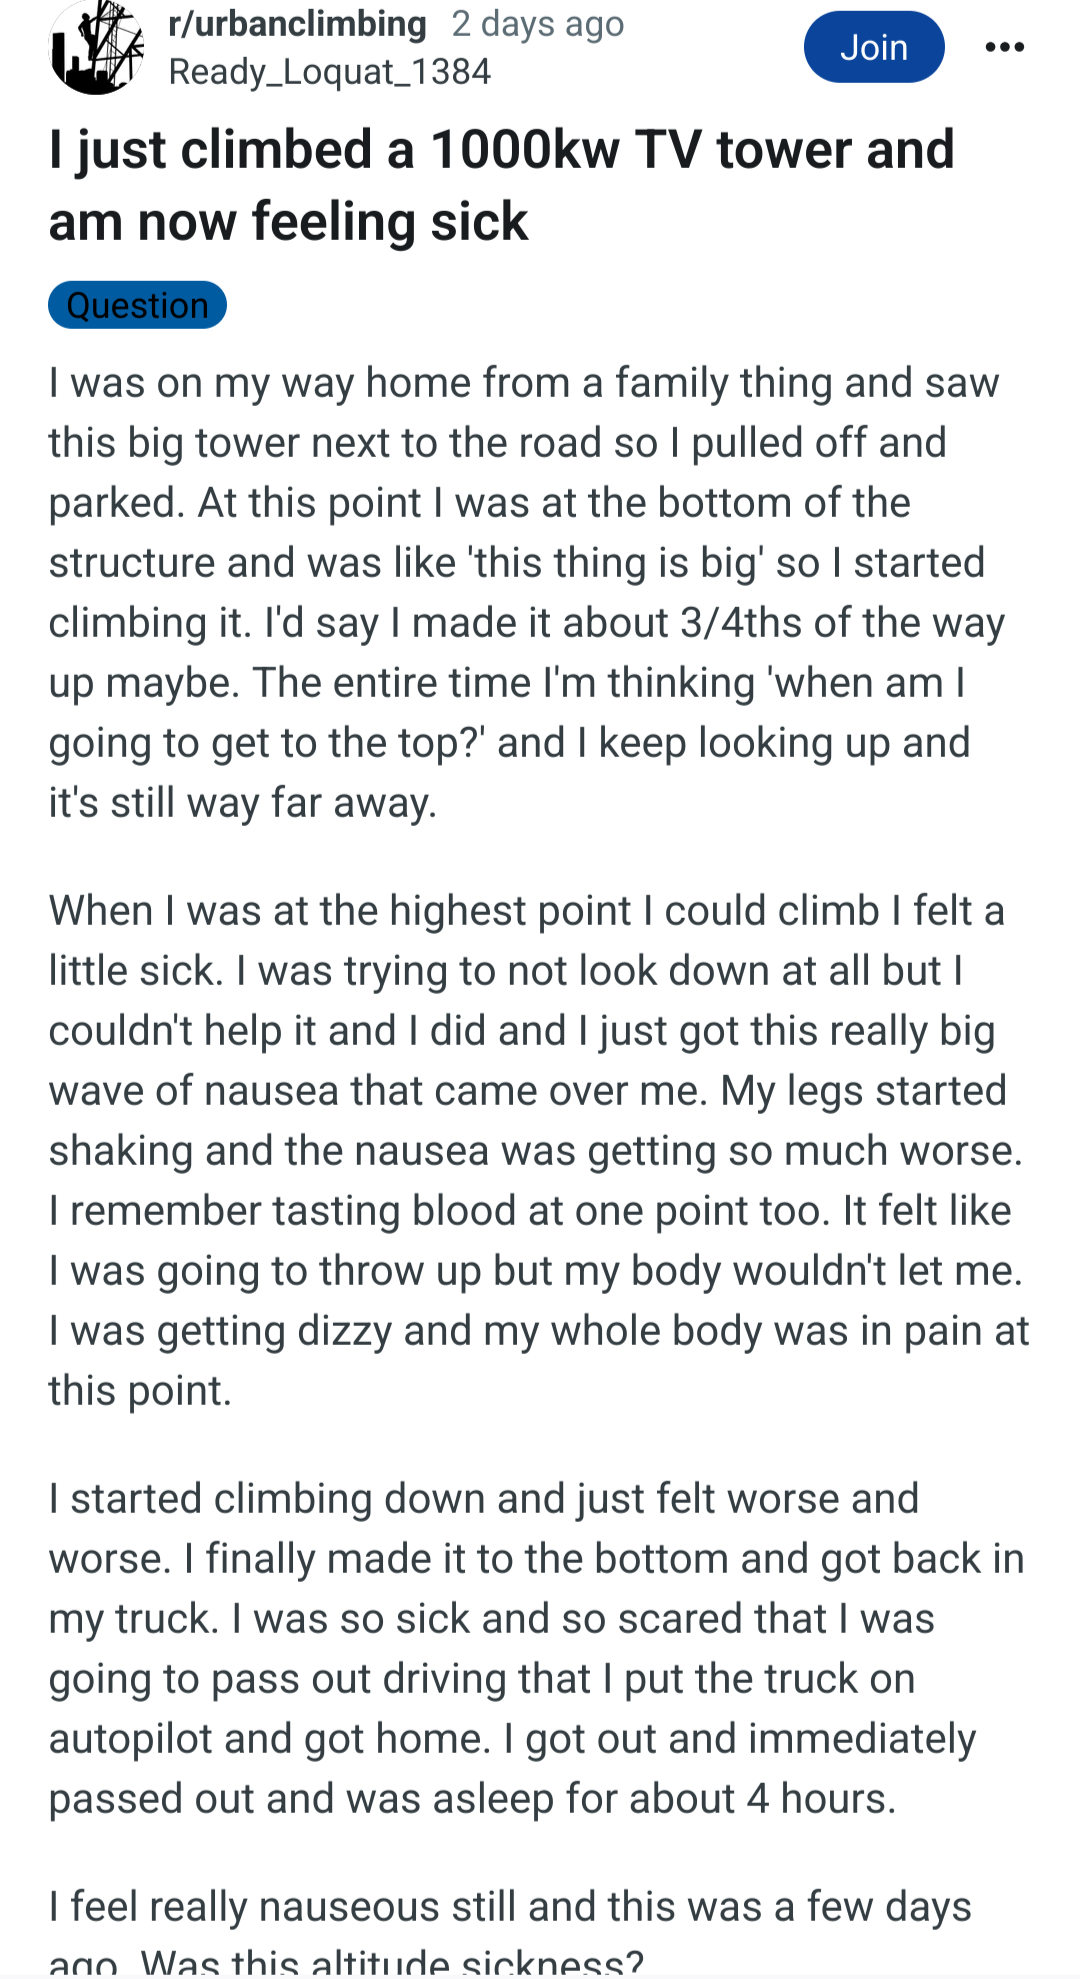This screenshot has height=1979, width=1080.
Task: Click the '2 days ago' timestamp
Action: (x=537, y=23)
